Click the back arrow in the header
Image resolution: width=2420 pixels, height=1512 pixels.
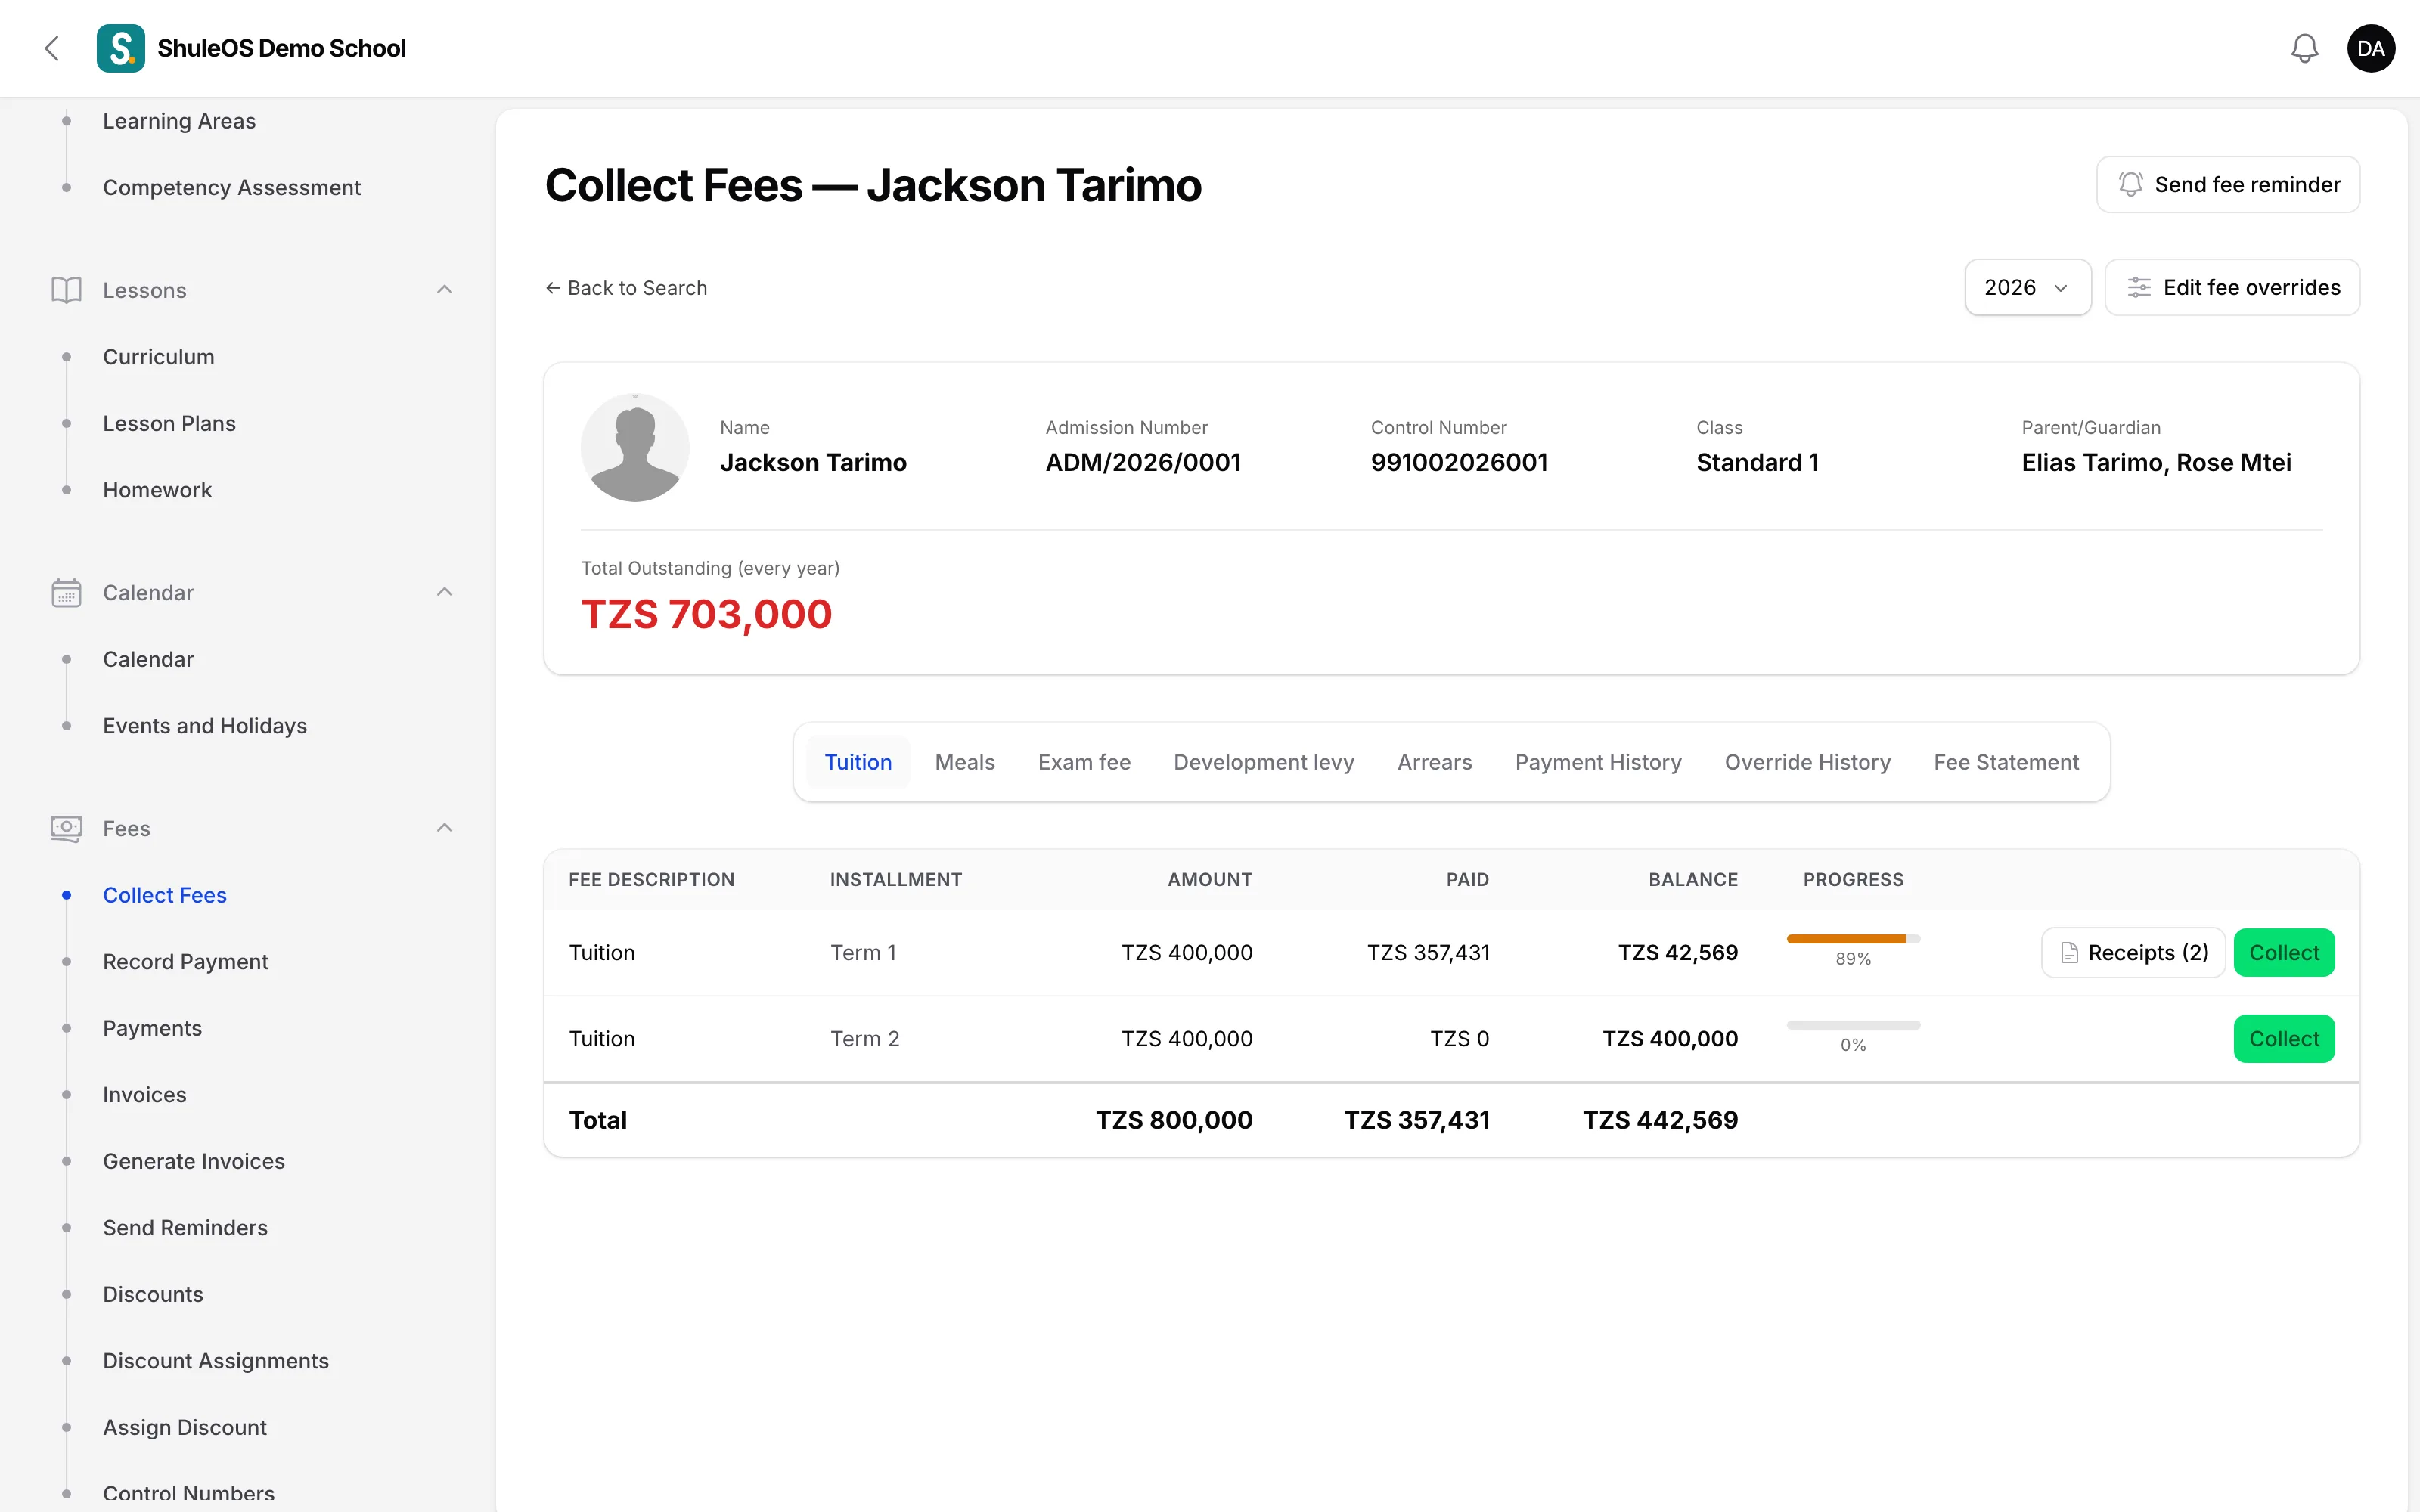52,48
